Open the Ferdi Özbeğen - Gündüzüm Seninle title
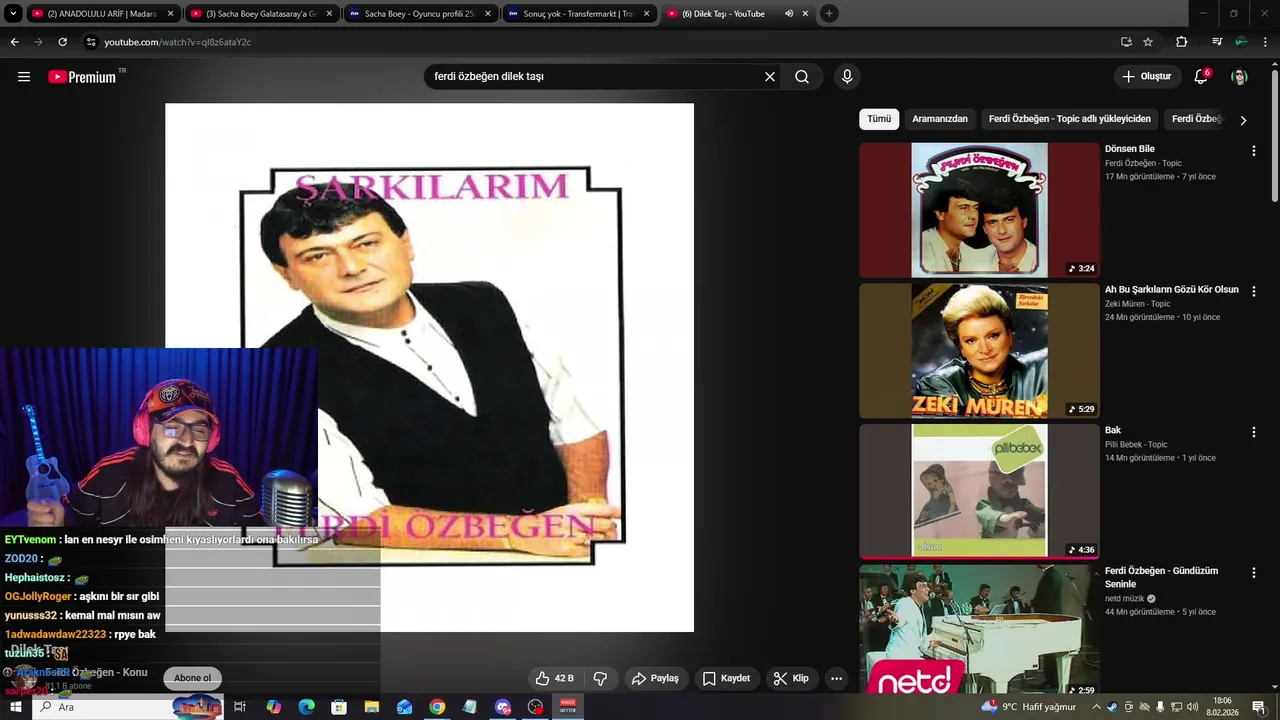 coord(1162,577)
